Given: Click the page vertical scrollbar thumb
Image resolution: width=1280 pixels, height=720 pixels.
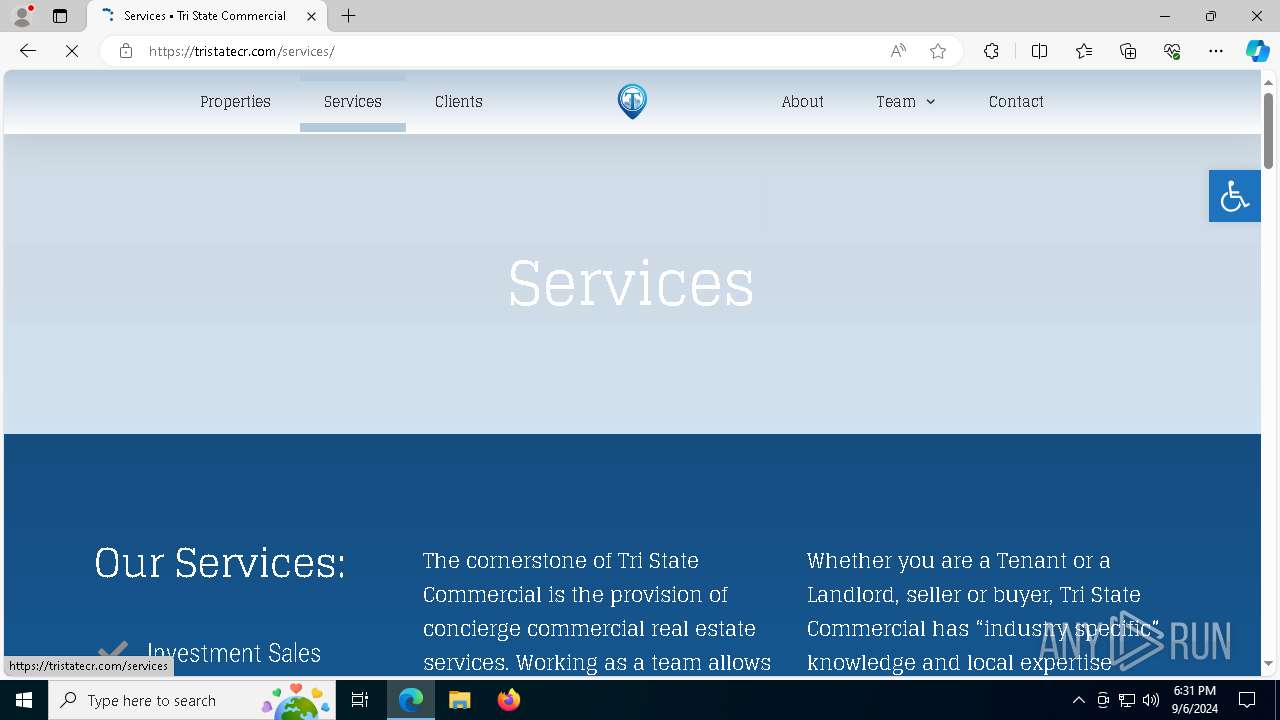Looking at the screenshot, I should 1268,131.
